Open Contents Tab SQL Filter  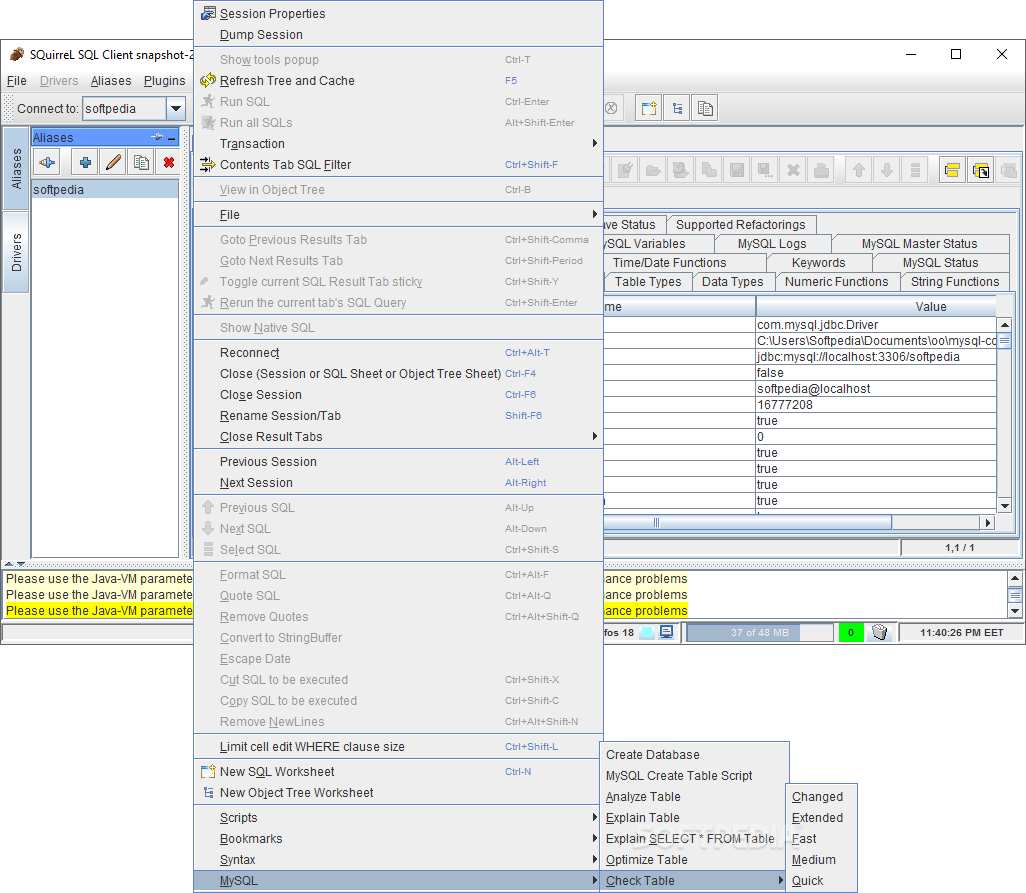tap(398, 165)
